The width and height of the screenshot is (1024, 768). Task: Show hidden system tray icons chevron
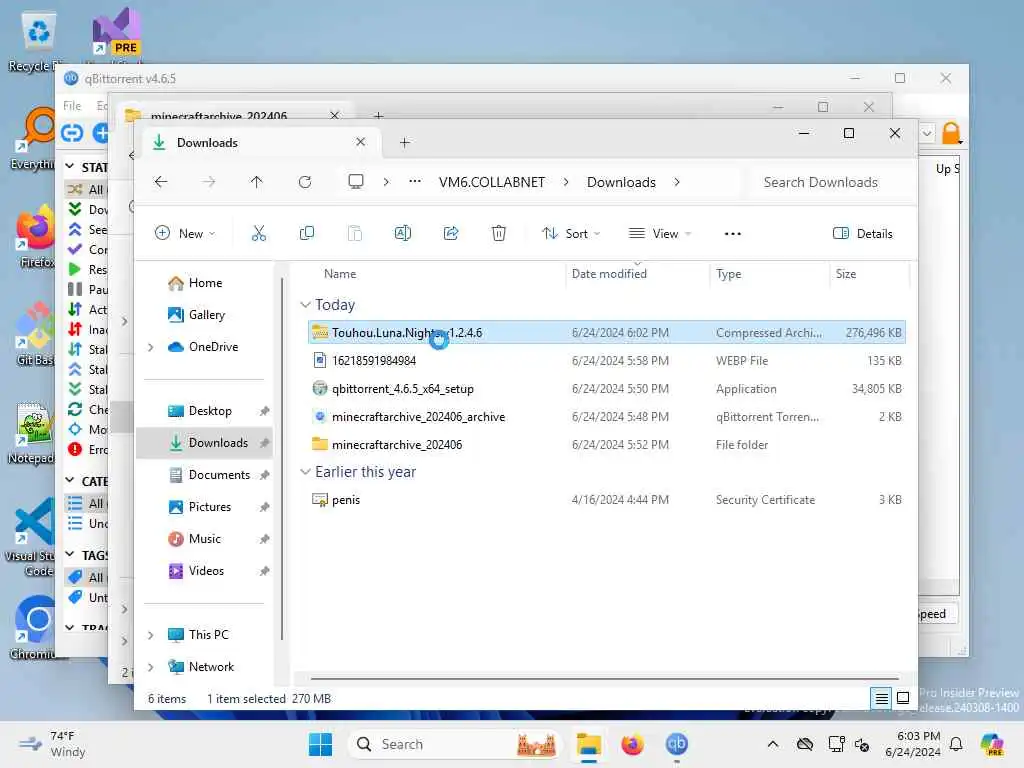pos(773,744)
